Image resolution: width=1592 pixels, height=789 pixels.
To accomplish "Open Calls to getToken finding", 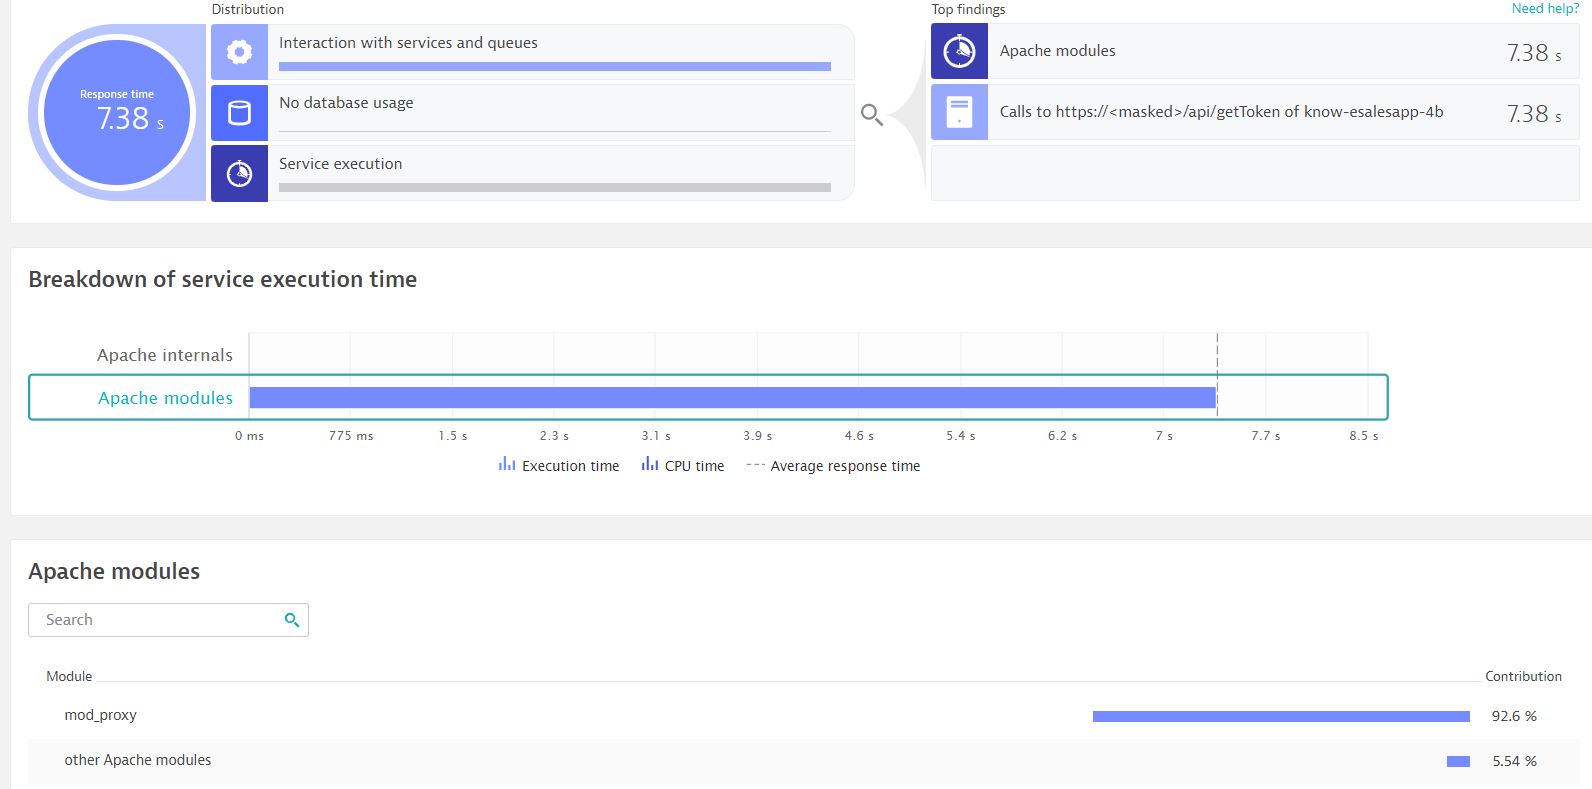I will point(1221,112).
